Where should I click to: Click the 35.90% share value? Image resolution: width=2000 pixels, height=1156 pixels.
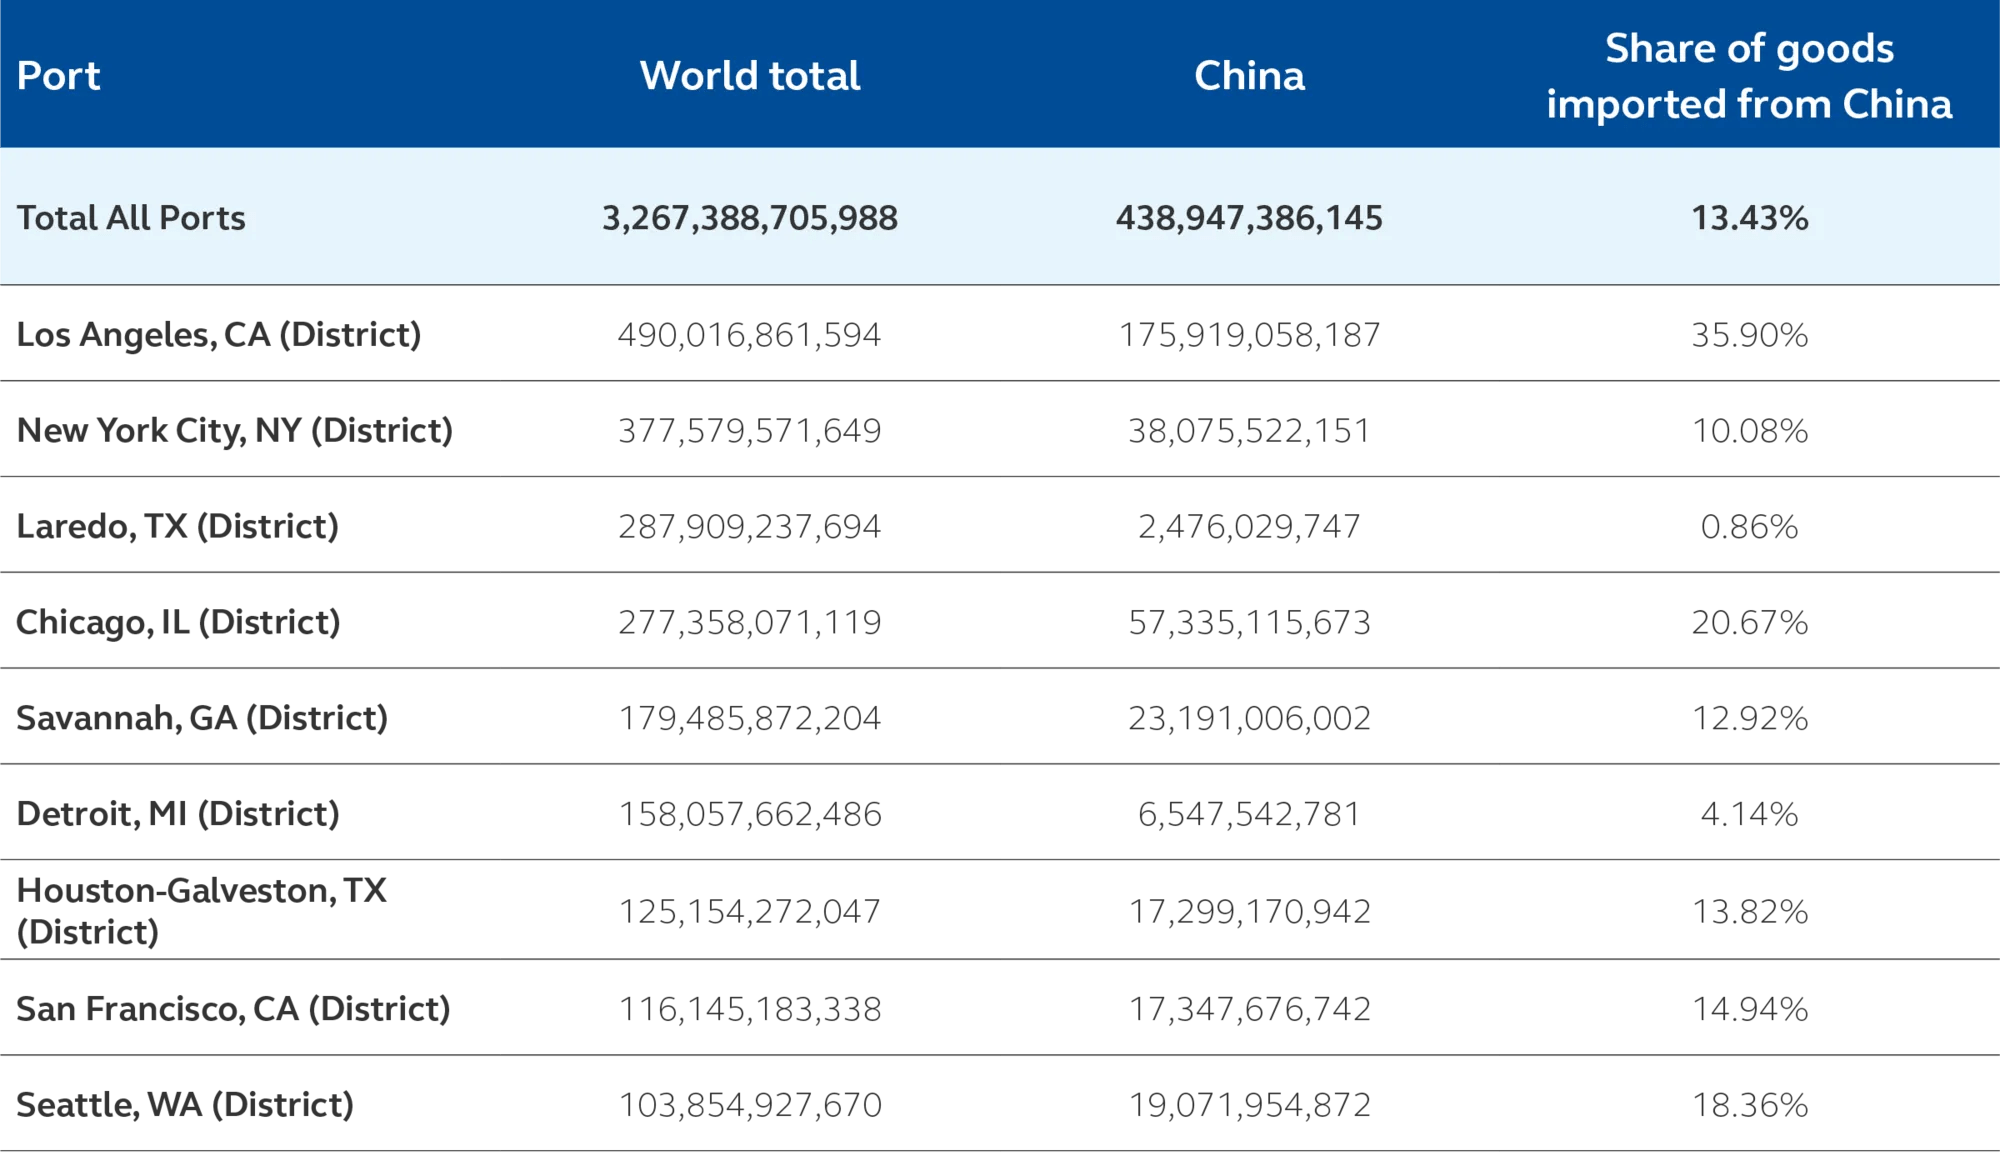tap(1750, 335)
